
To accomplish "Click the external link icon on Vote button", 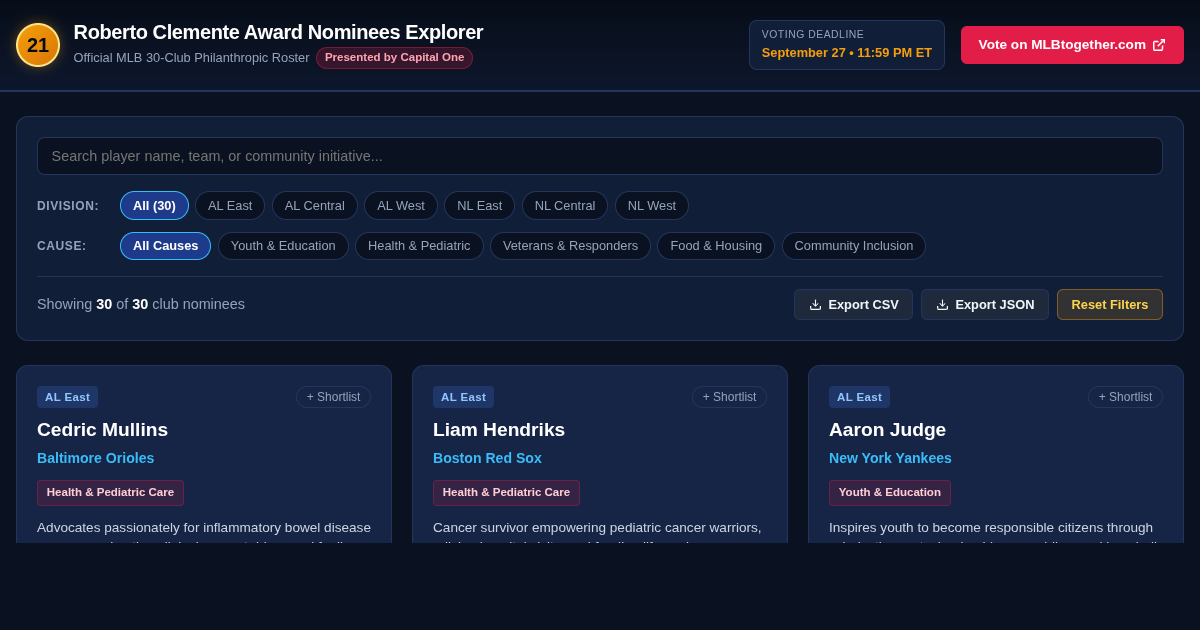I will click(1159, 45).
